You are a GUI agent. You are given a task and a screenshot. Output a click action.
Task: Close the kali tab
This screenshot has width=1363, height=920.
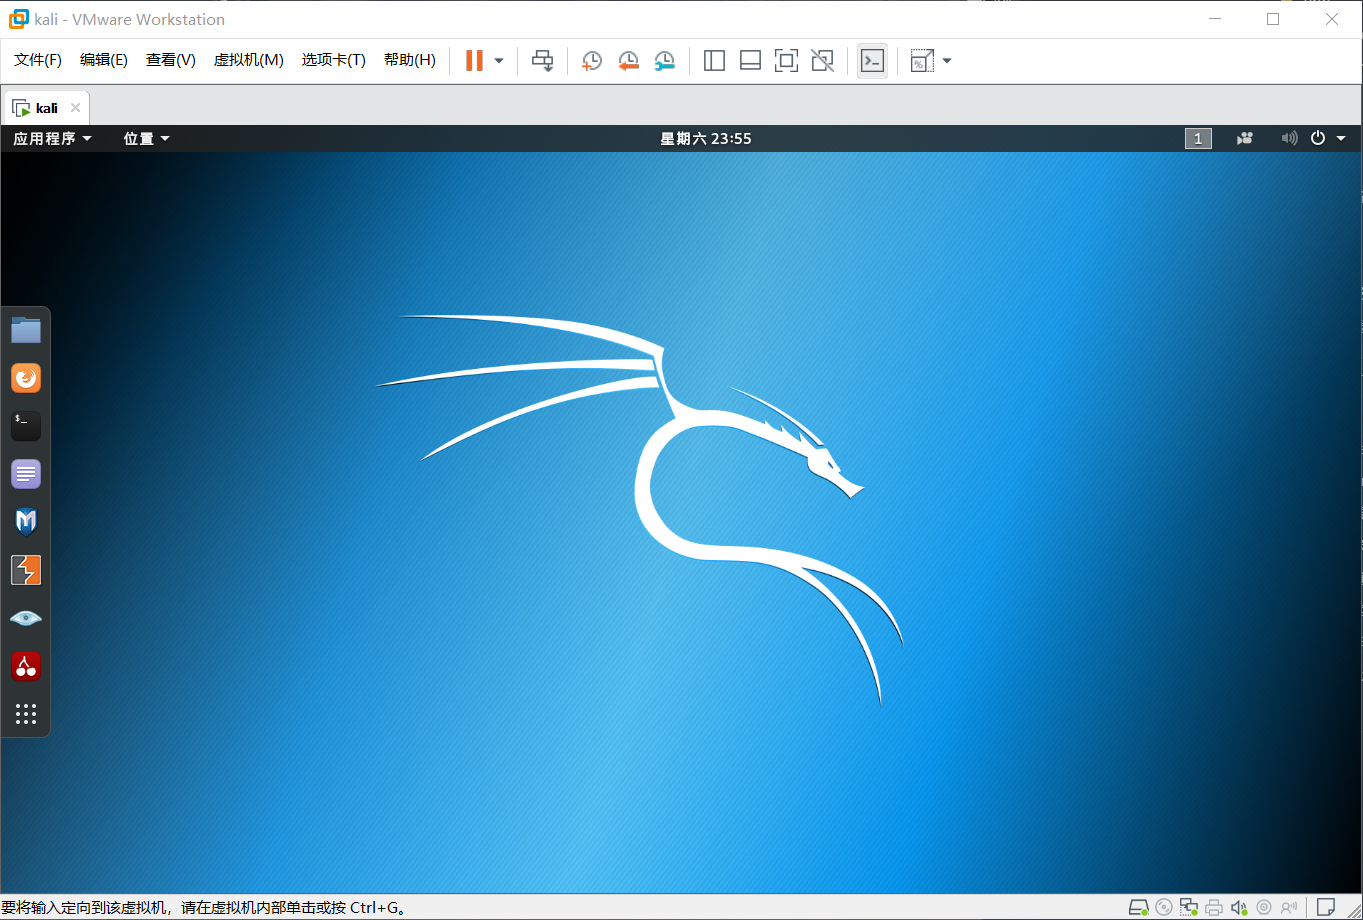pos(75,108)
